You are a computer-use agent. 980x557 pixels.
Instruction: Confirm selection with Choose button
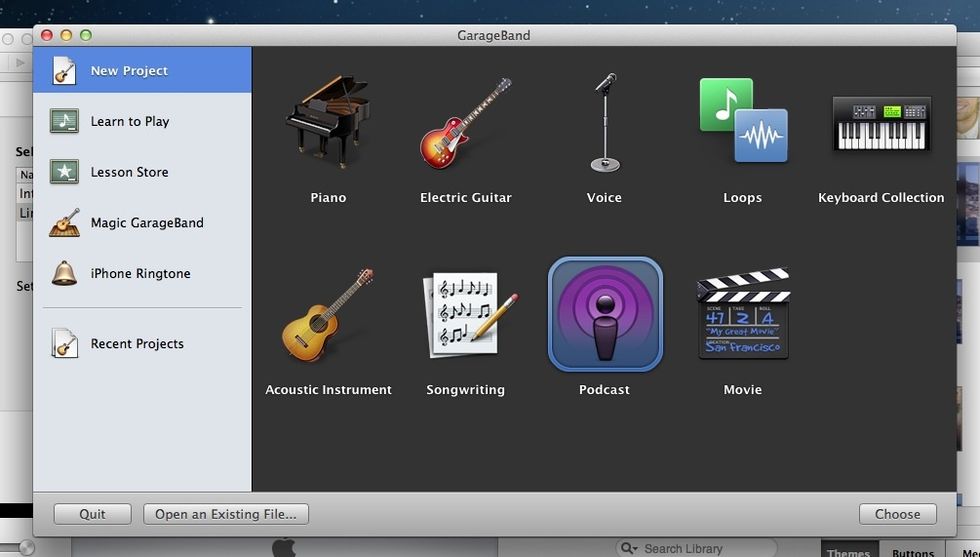pos(897,514)
